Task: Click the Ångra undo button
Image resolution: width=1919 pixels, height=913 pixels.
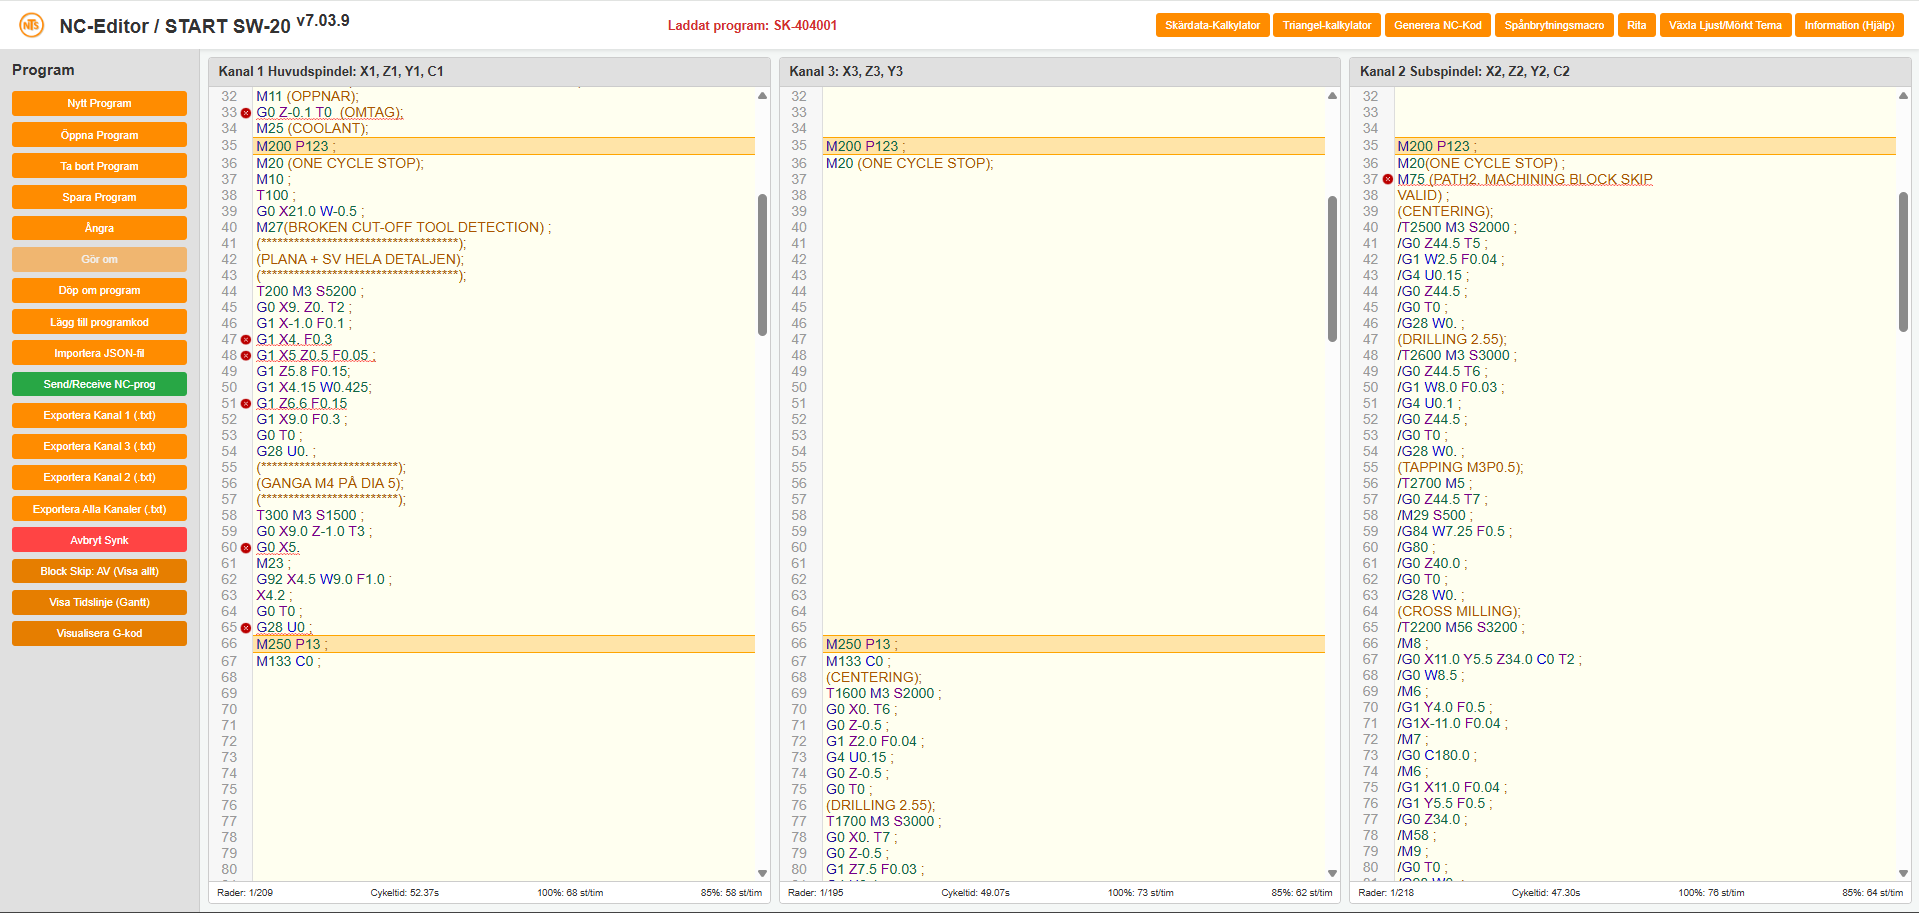Action: point(99,228)
